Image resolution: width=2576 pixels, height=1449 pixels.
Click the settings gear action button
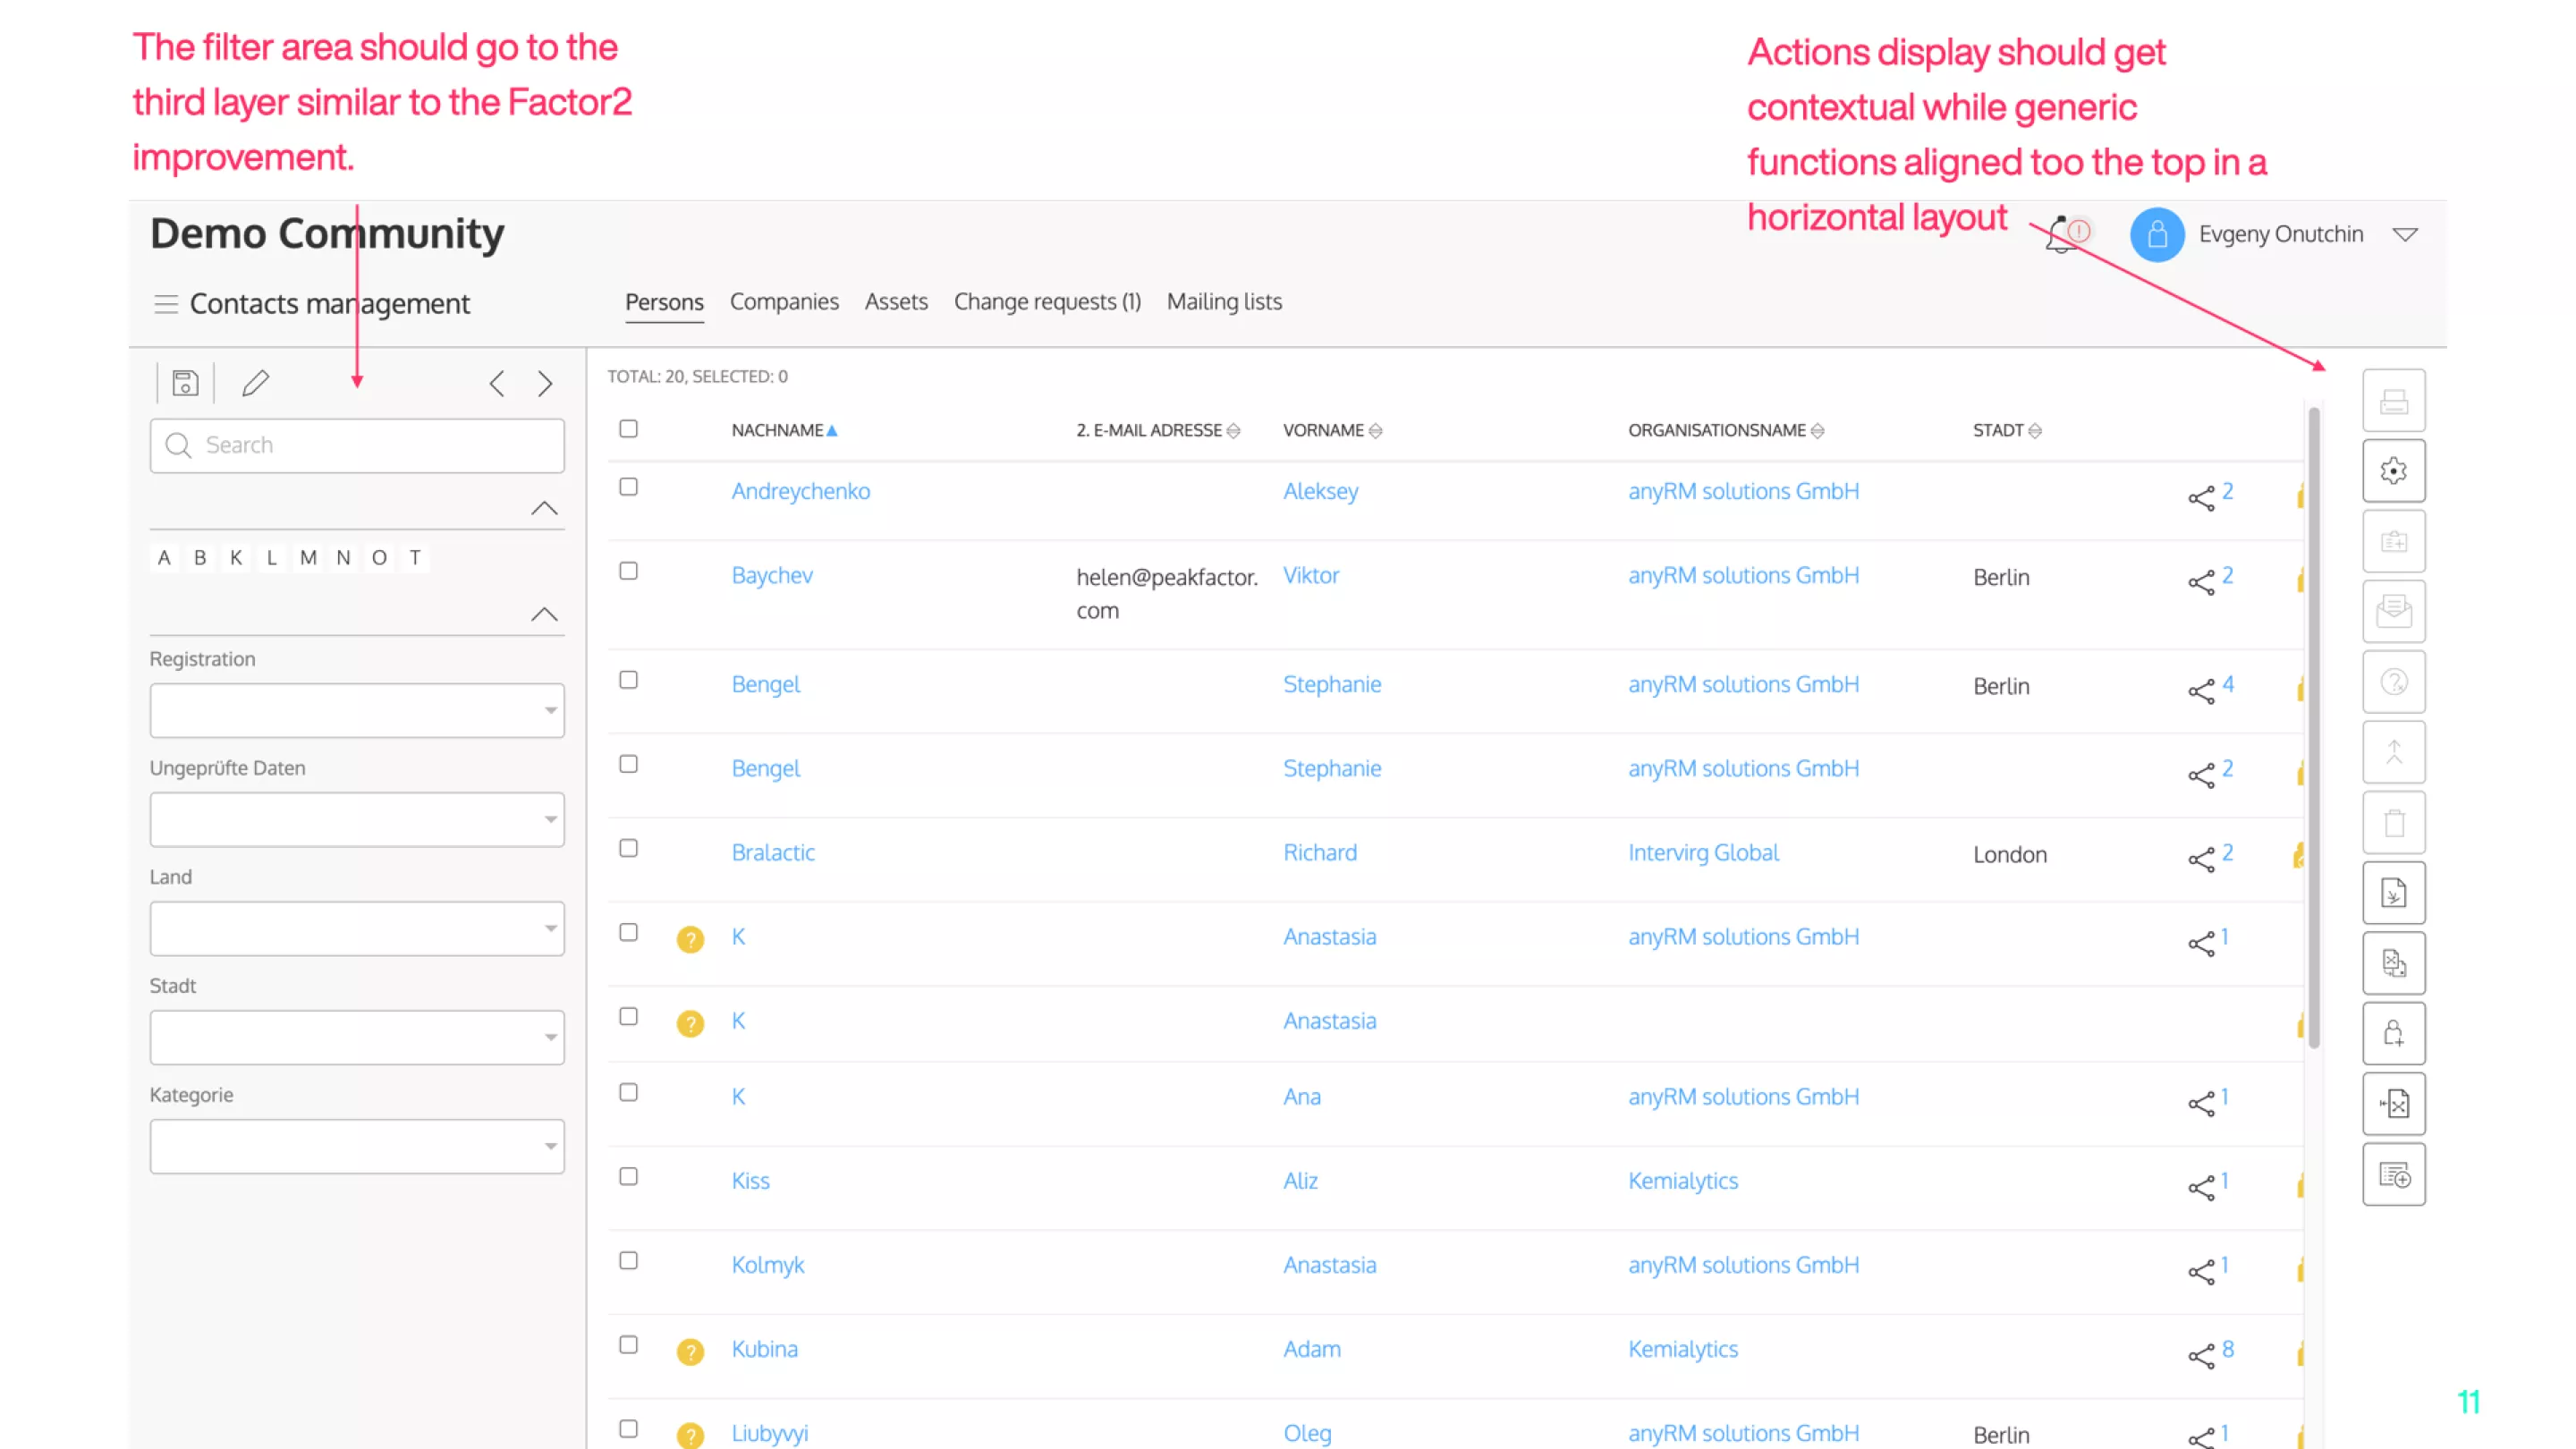click(x=2393, y=471)
